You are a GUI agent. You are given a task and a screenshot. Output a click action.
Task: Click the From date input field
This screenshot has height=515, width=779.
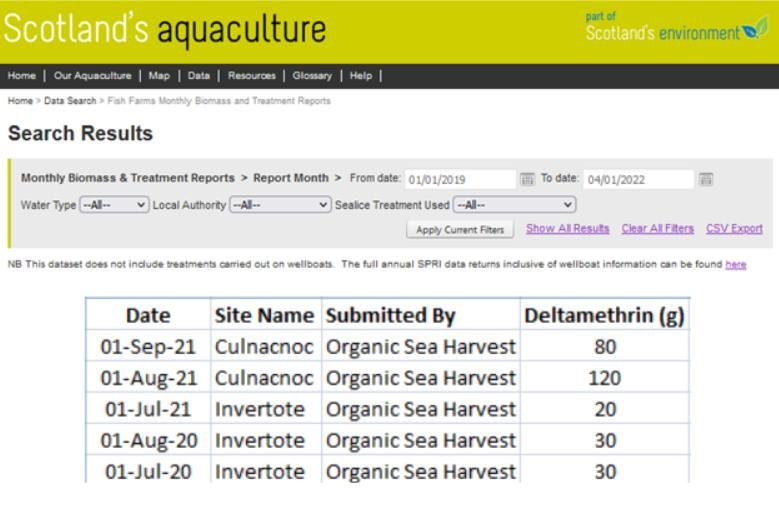(460, 180)
